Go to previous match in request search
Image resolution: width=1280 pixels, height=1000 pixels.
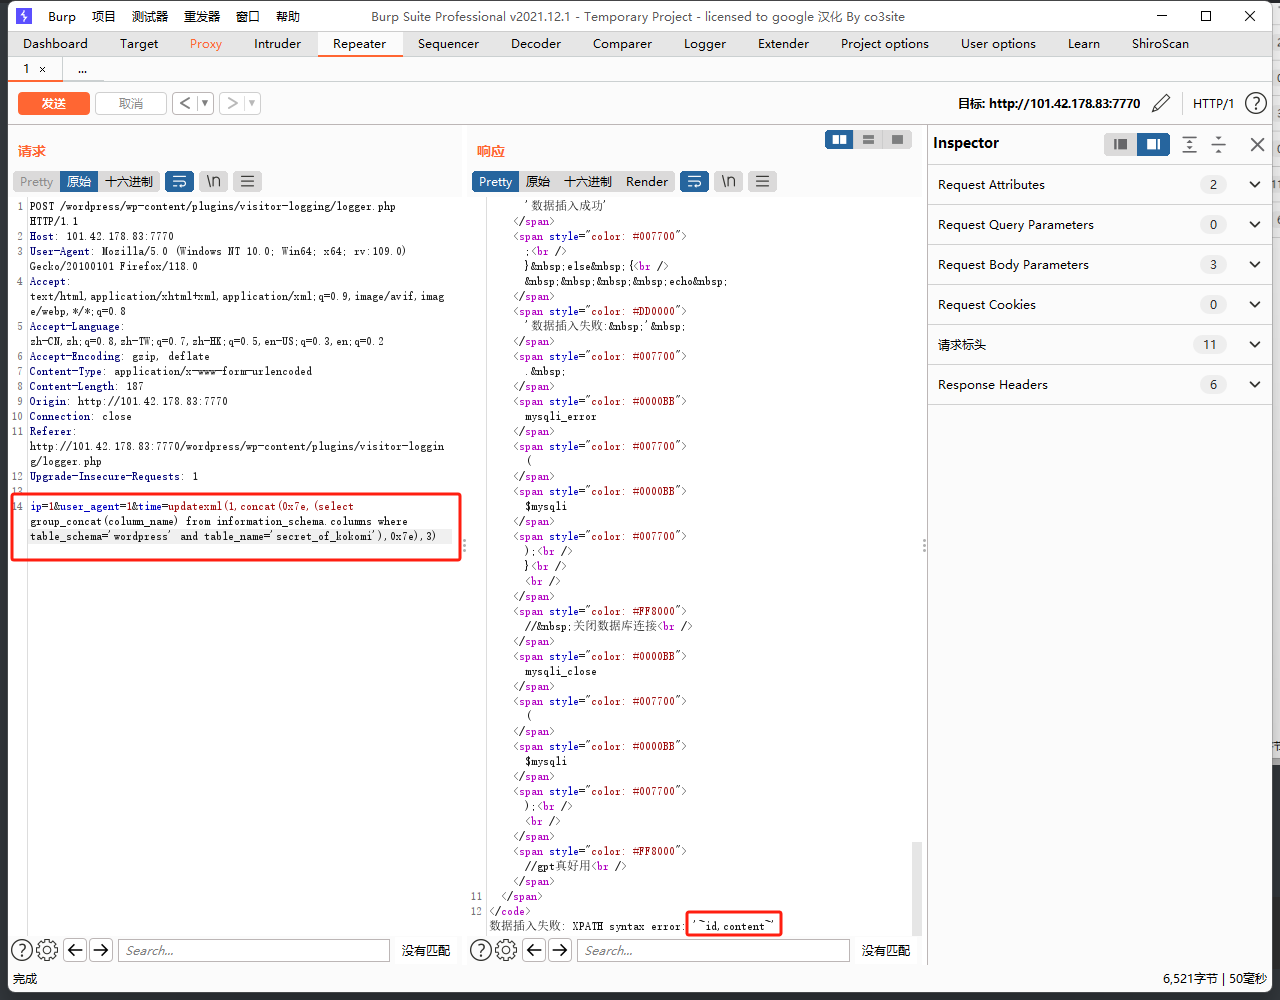(x=75, y=950)
